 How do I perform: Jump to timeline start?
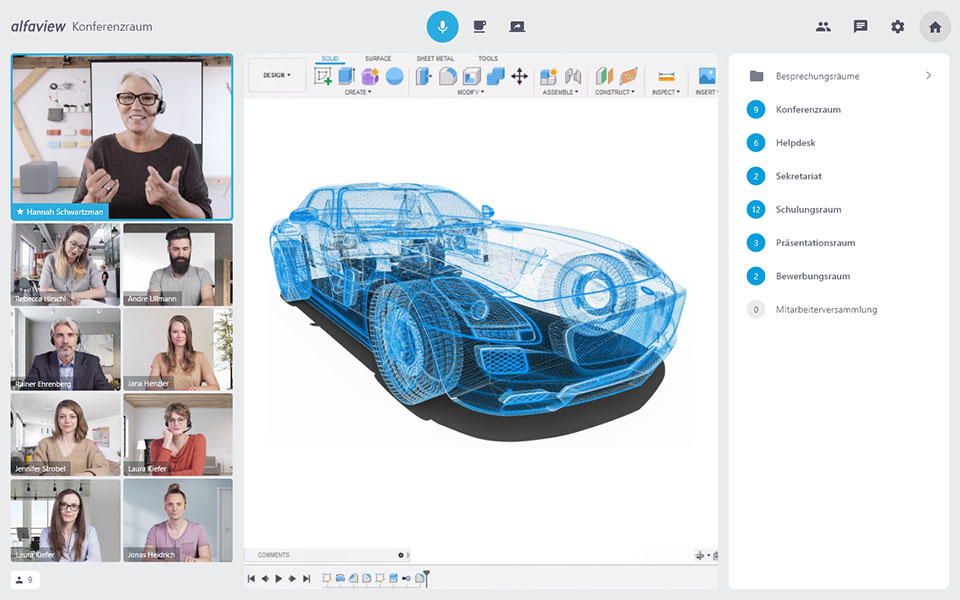pos(251,578)
